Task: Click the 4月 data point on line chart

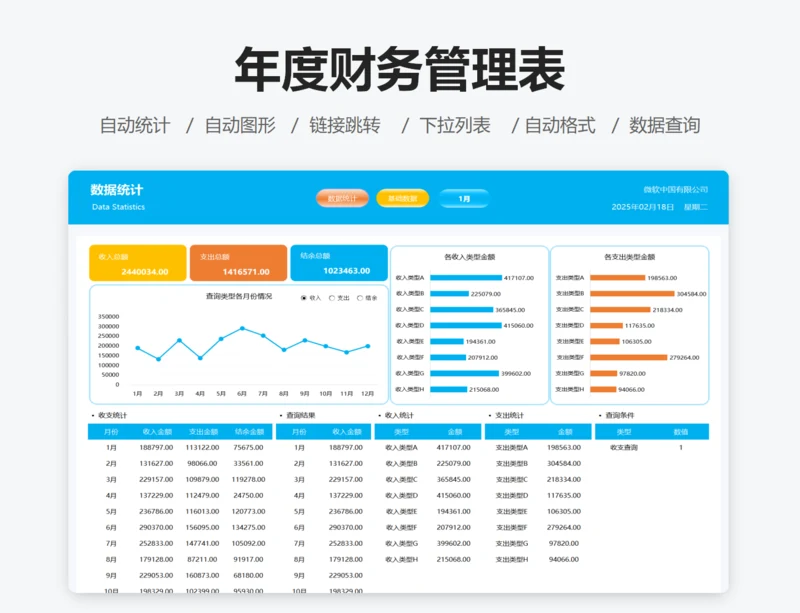Action: (200, 358)
